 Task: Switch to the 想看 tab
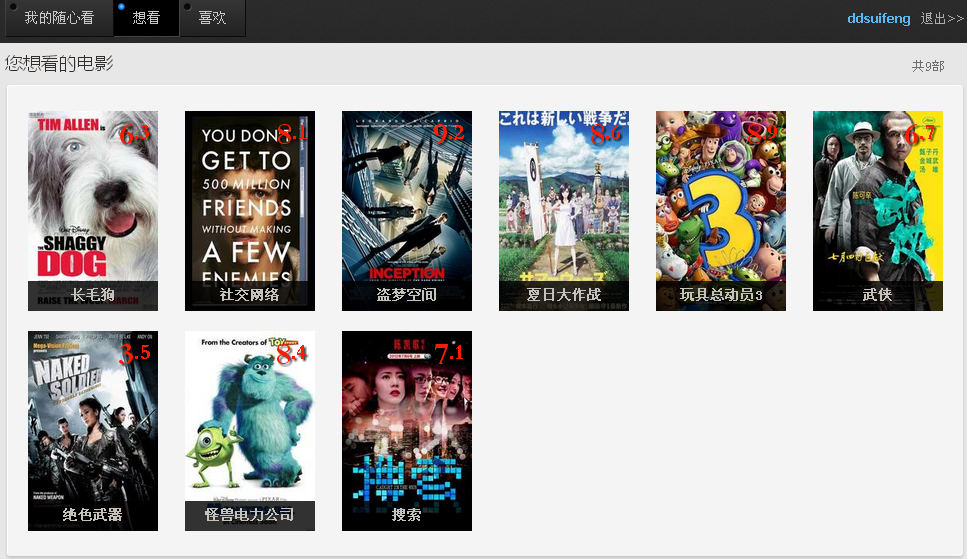point(146,18)
